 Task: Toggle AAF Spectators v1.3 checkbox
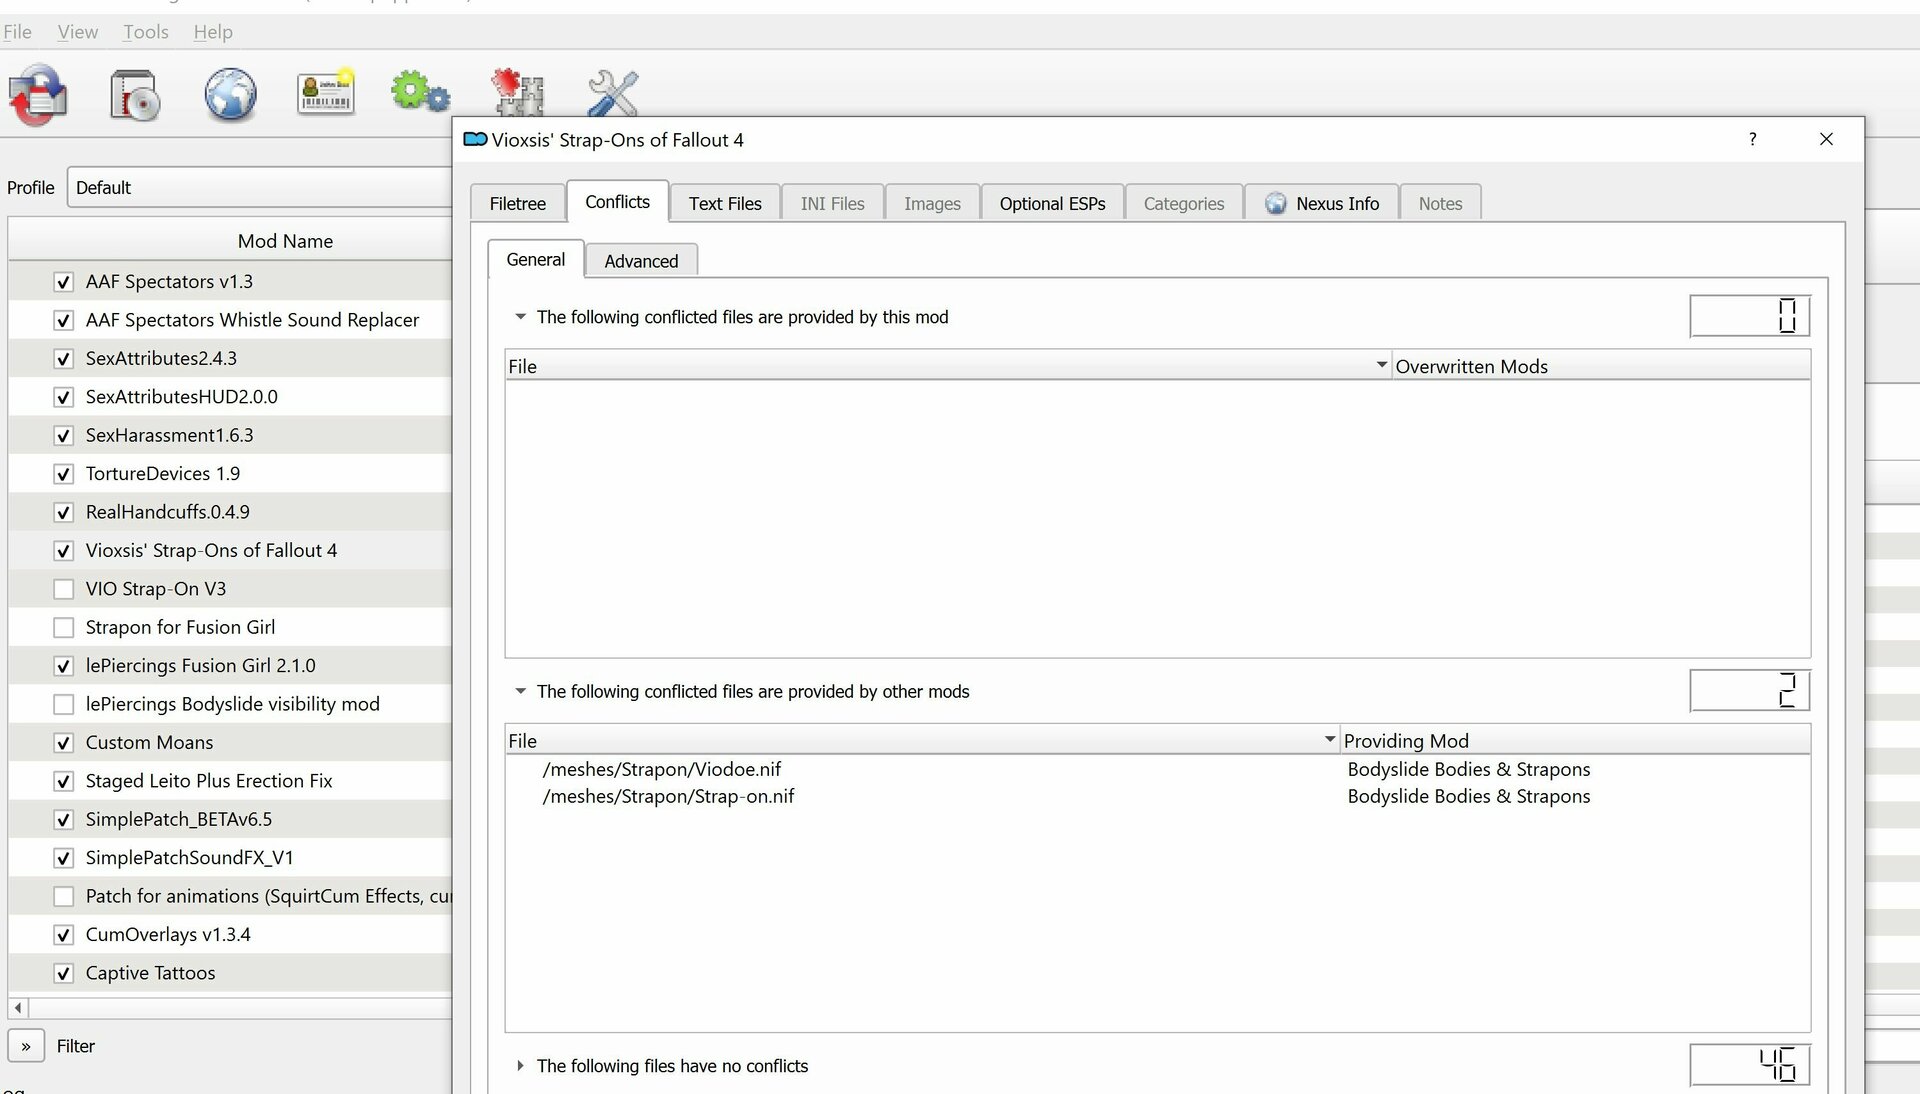(63, 282)
